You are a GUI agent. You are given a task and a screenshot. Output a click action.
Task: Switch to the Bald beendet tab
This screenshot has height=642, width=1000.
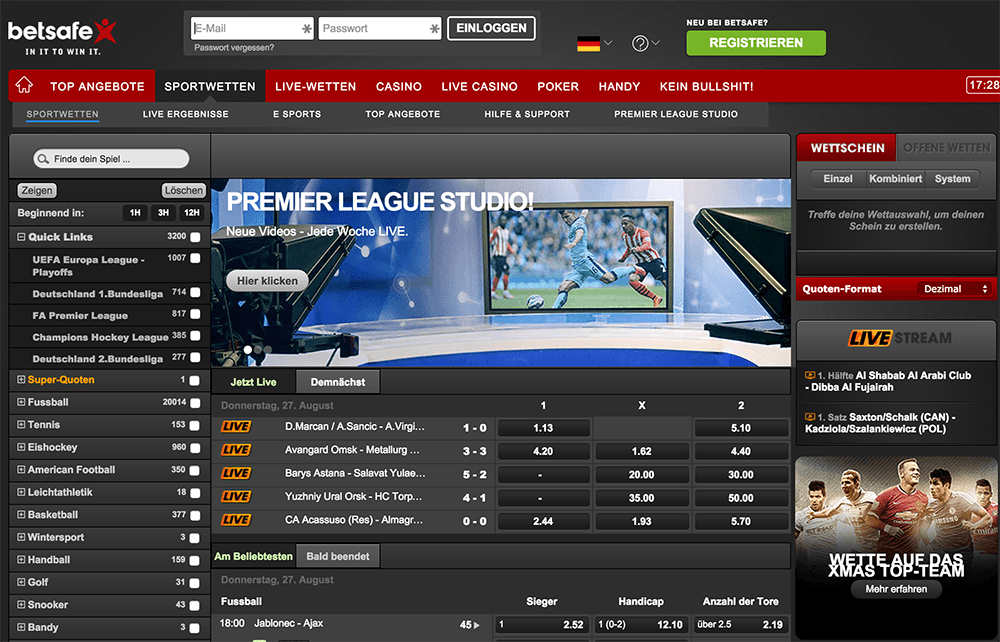(x=338, y=557)
